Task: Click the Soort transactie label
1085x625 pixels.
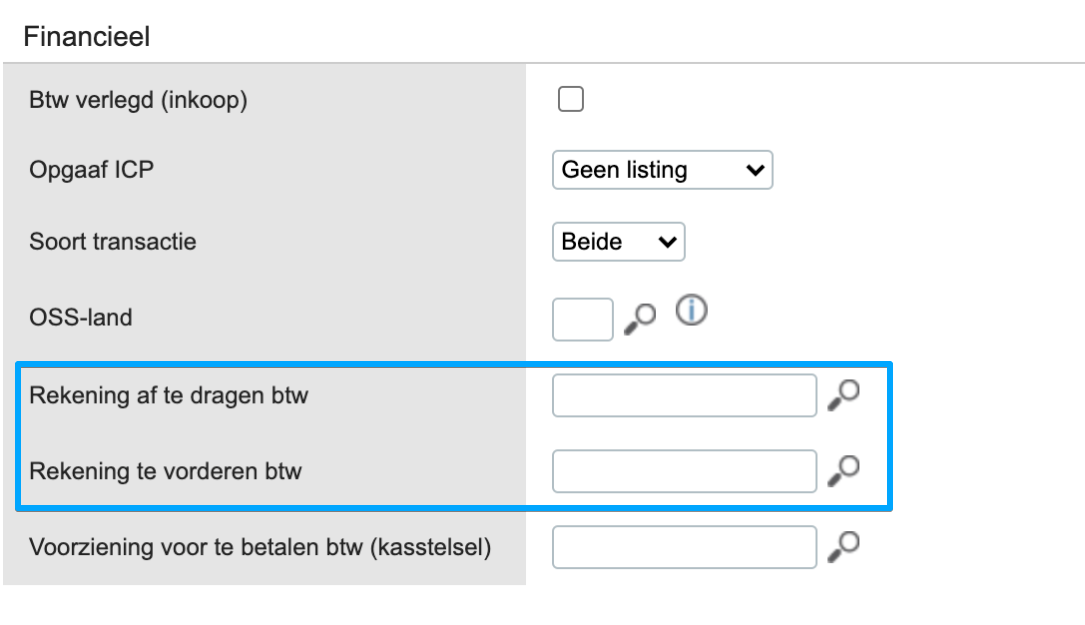Action: (x=113, y=242)
